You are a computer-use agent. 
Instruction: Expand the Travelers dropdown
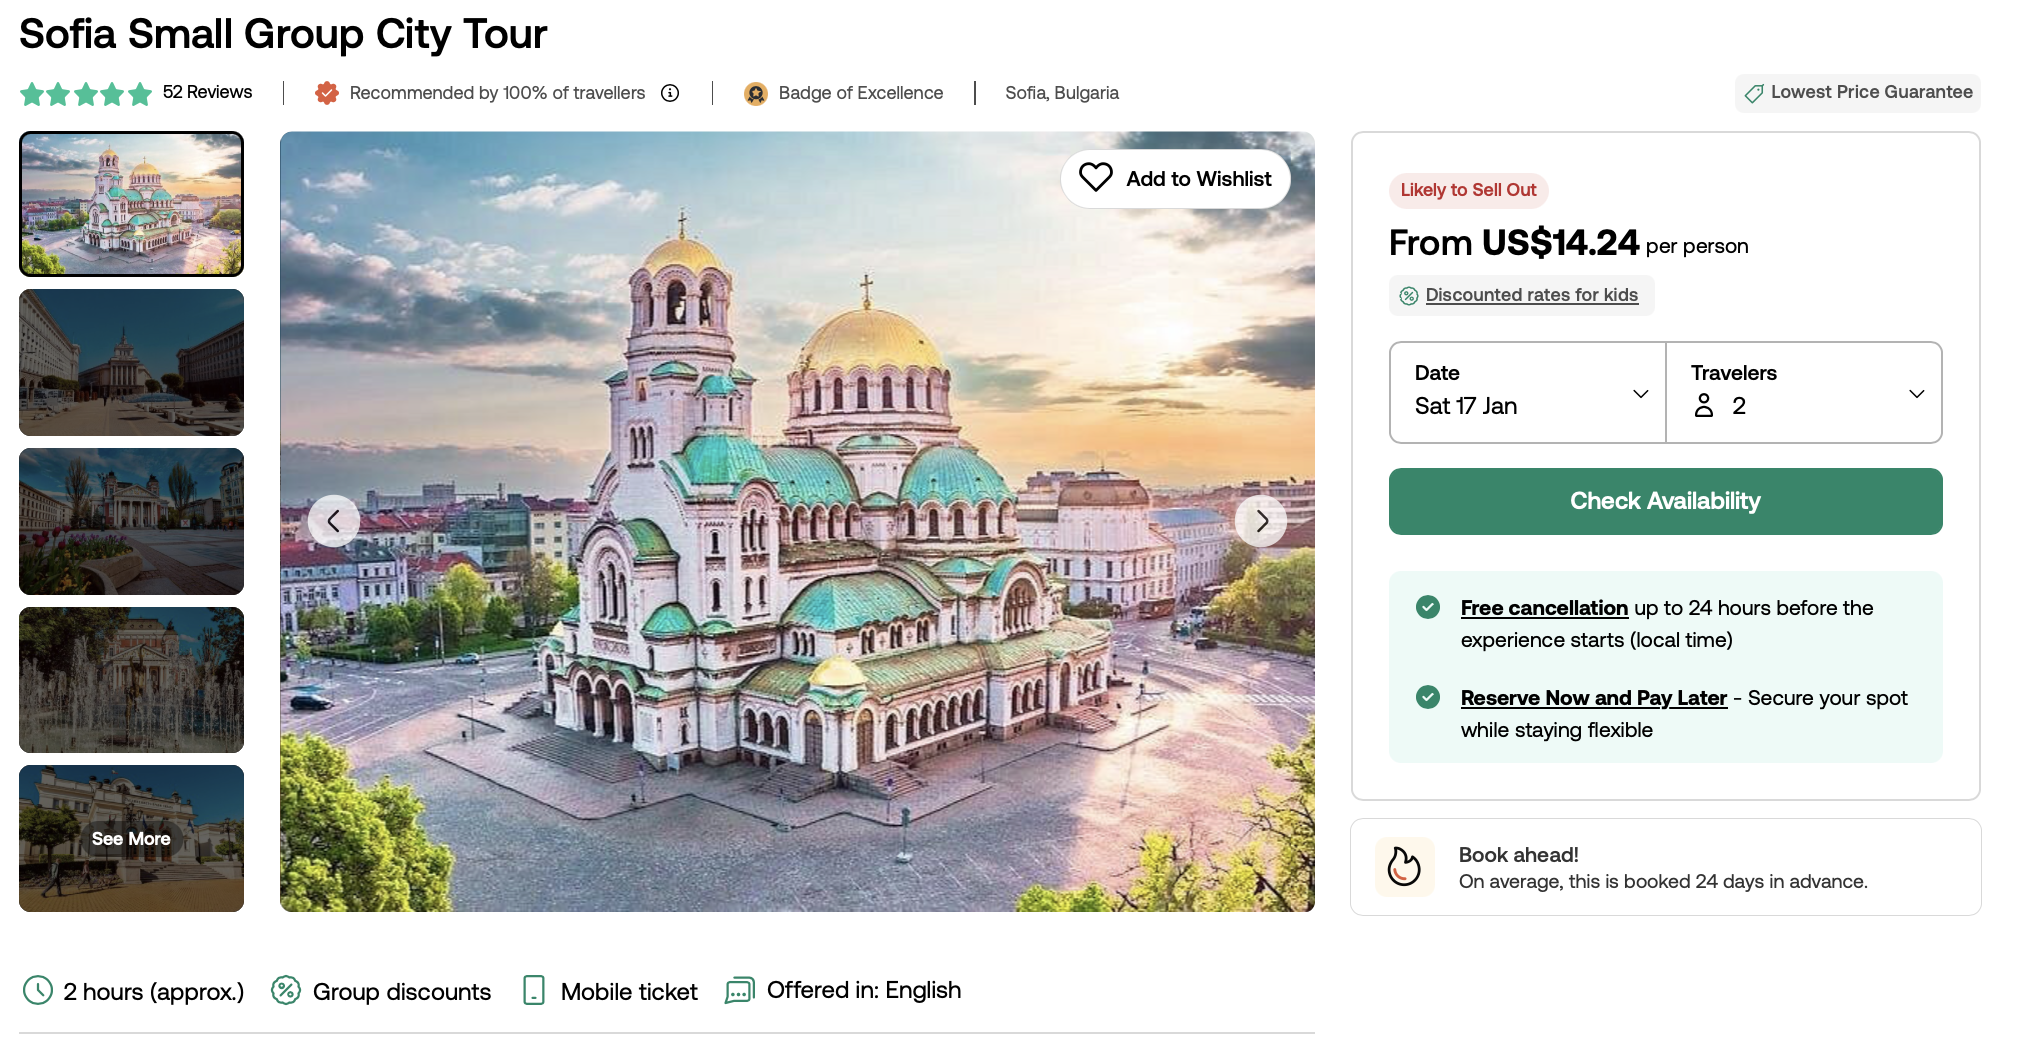click(x=1804, y=392)
